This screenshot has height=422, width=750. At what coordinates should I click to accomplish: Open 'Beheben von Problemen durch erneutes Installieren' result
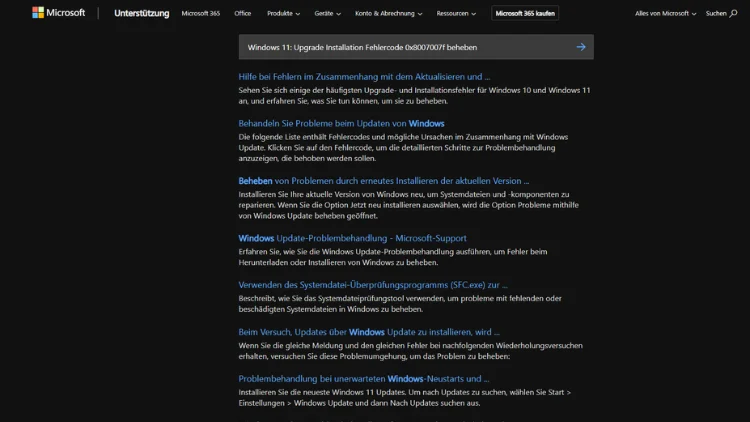384,181
